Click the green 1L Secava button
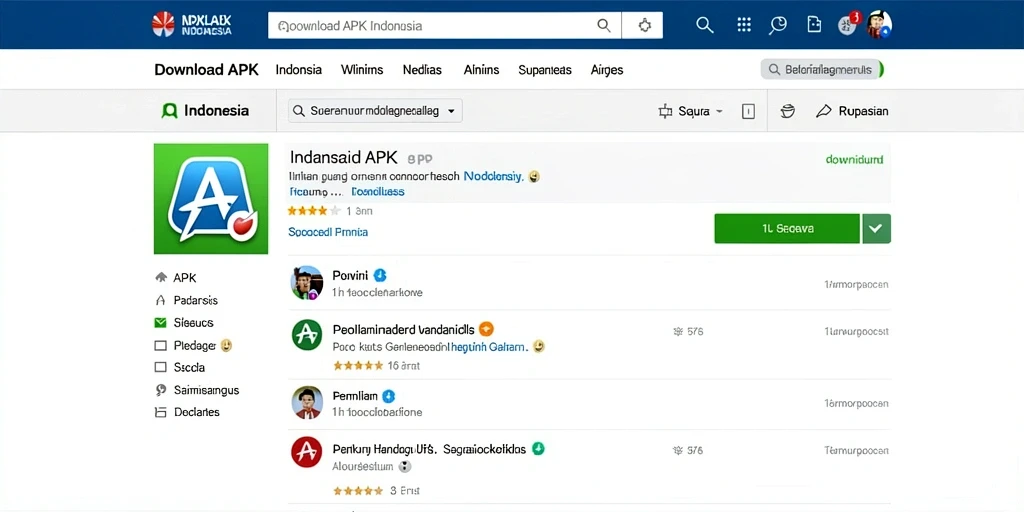This screenshot has height=512, width=1024. pyautogui.click(x=787, y=229)
